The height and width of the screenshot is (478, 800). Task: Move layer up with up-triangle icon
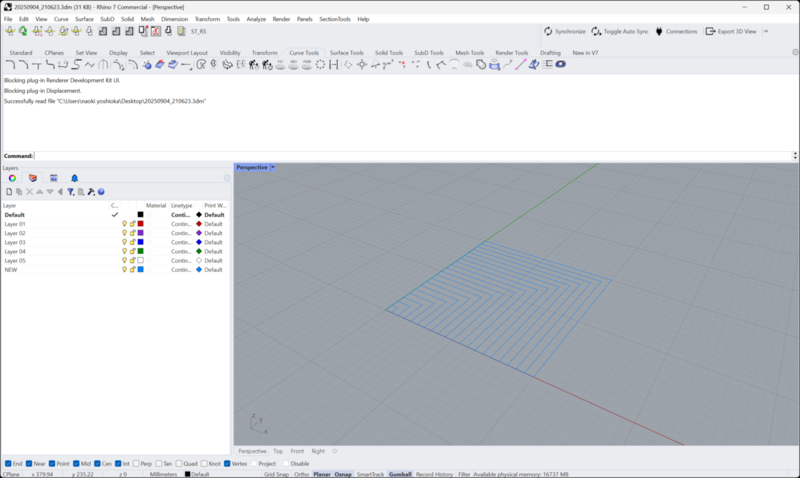tap(39, 192)
